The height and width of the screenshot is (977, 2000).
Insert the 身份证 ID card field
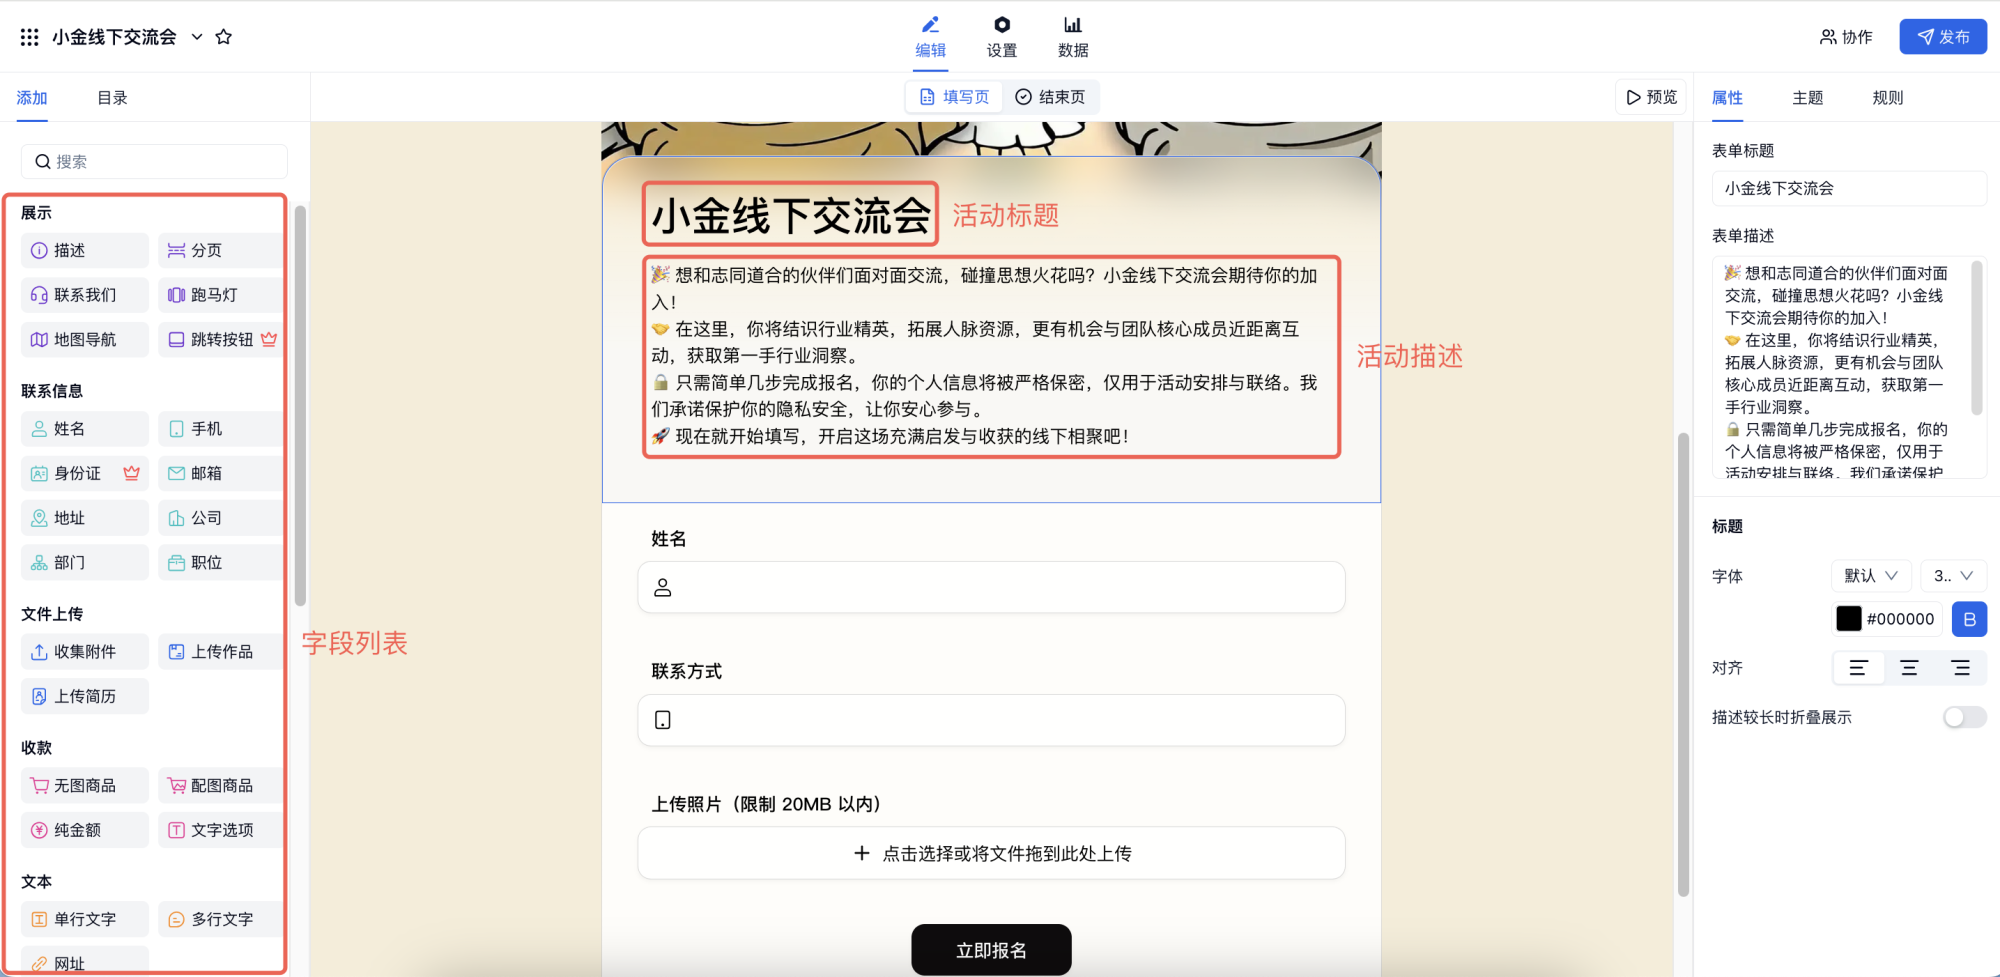coord(84,474)
